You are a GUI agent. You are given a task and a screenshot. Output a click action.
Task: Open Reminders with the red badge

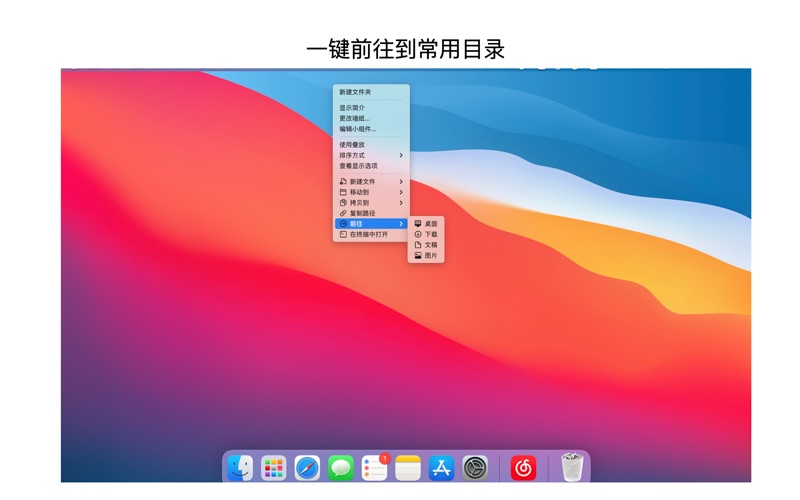point(374,467)
